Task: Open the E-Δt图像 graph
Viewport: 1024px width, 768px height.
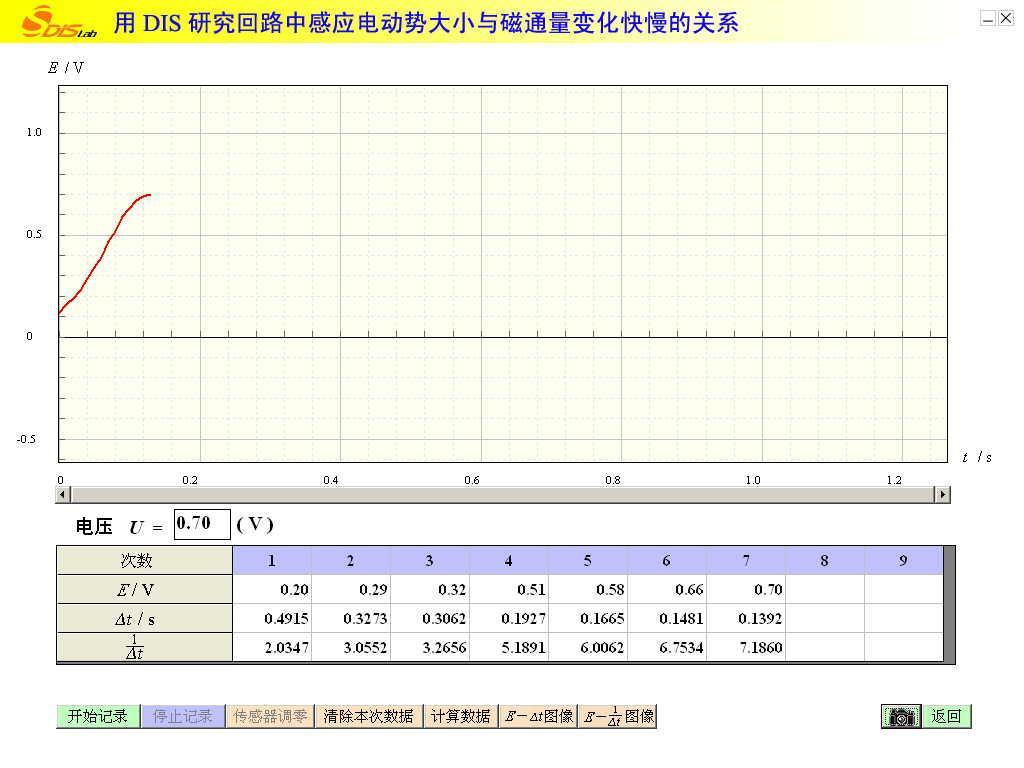Action: [539, 716]
